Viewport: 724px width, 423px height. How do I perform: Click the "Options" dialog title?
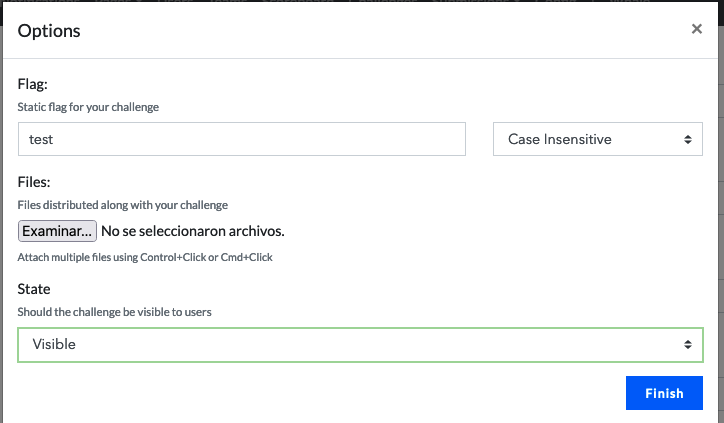tap(49, 31)
